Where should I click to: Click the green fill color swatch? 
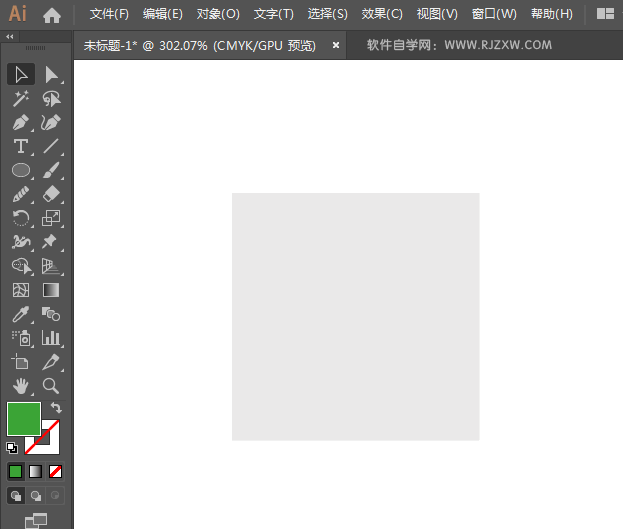coord(24,419)
